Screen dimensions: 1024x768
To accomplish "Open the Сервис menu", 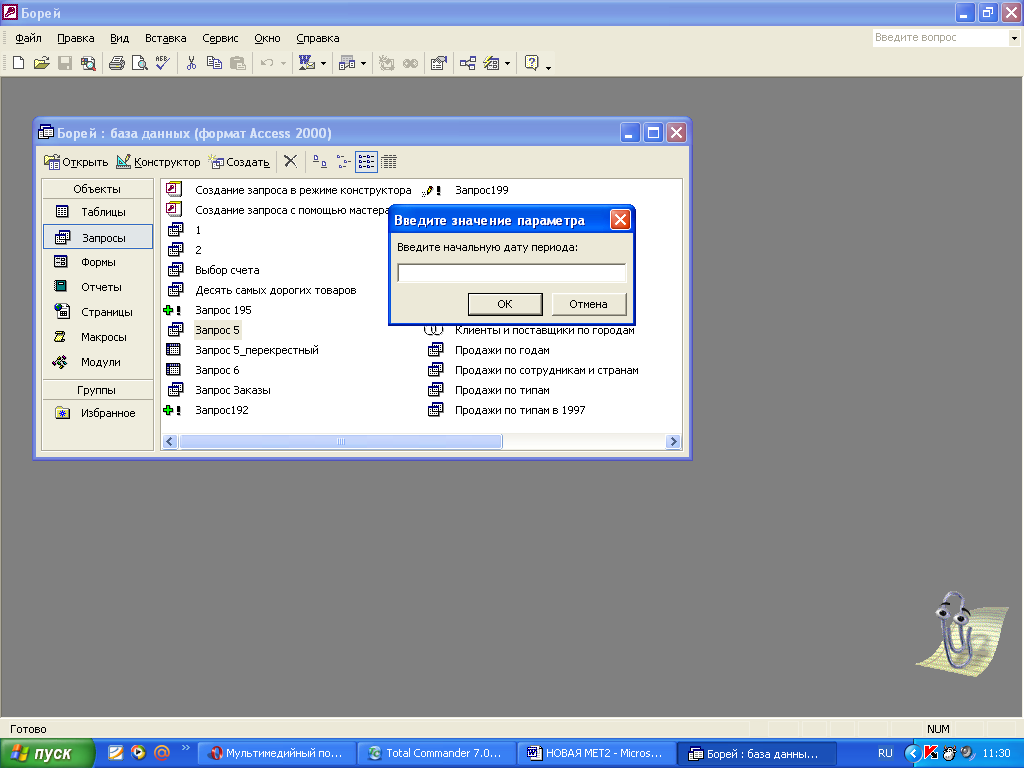I will tap(220, 38).
